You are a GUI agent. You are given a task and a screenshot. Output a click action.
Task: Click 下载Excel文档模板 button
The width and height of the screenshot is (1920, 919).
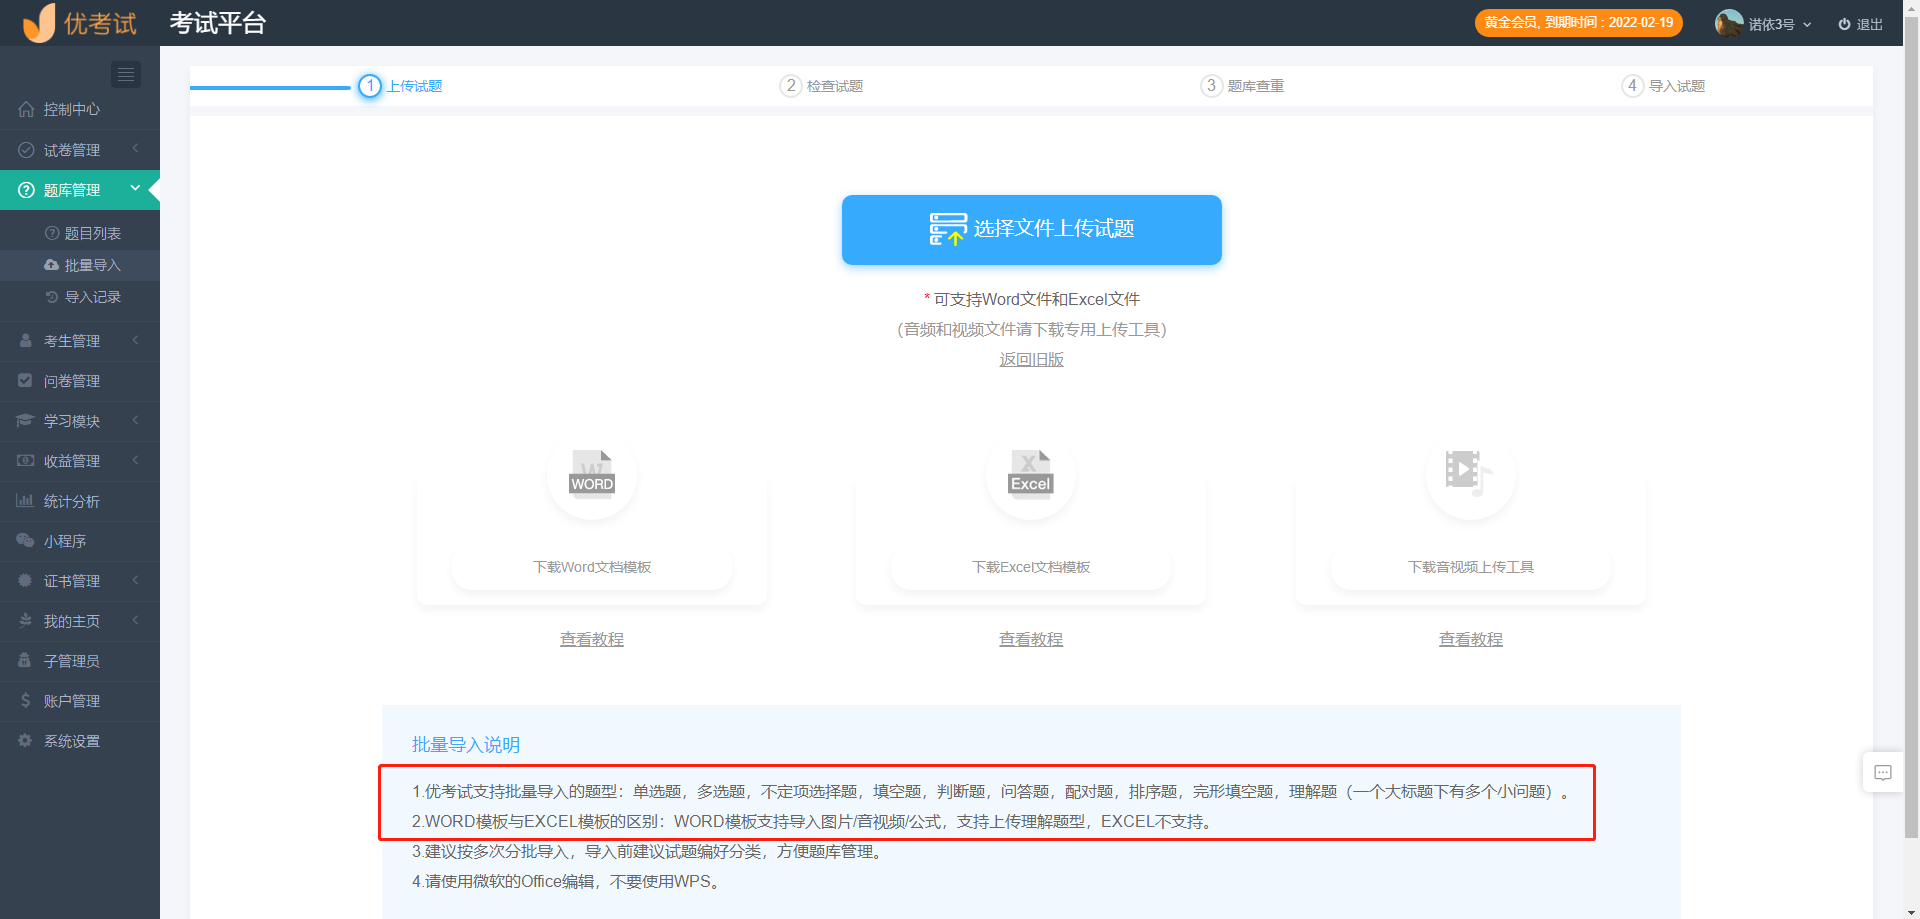click(x=1031, y=567)
